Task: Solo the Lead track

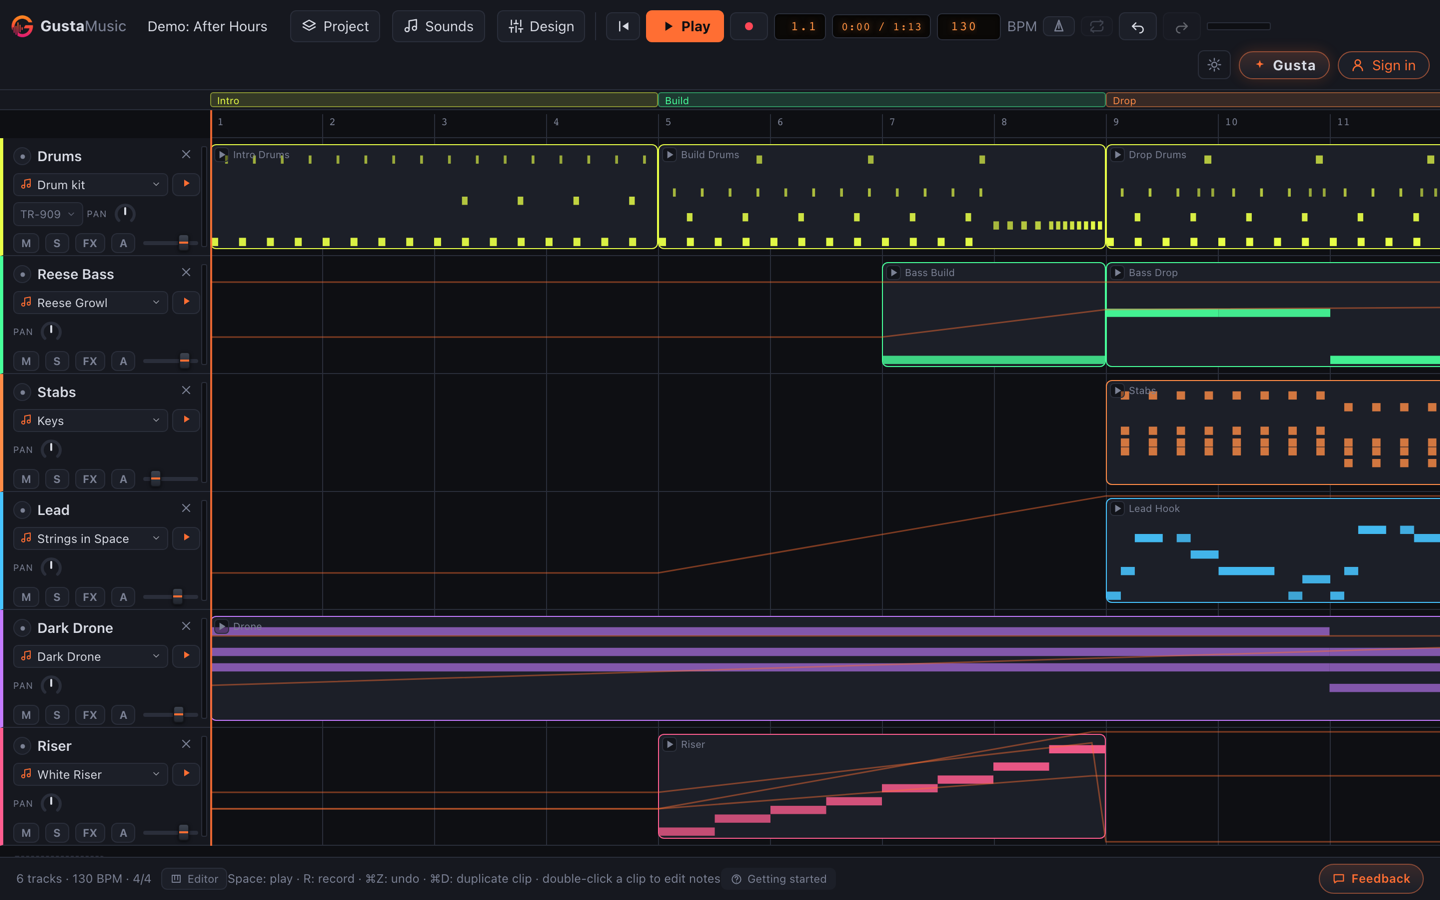Action: pyautogui.click(x=57, y=597)
